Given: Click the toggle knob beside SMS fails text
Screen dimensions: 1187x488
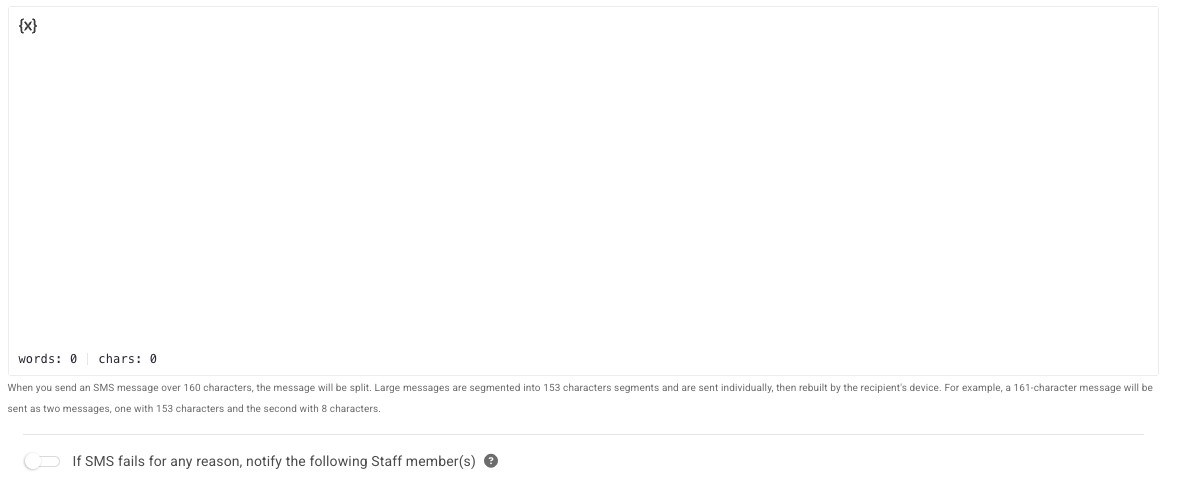Looking at the screenshot, I should pos(33,462).
